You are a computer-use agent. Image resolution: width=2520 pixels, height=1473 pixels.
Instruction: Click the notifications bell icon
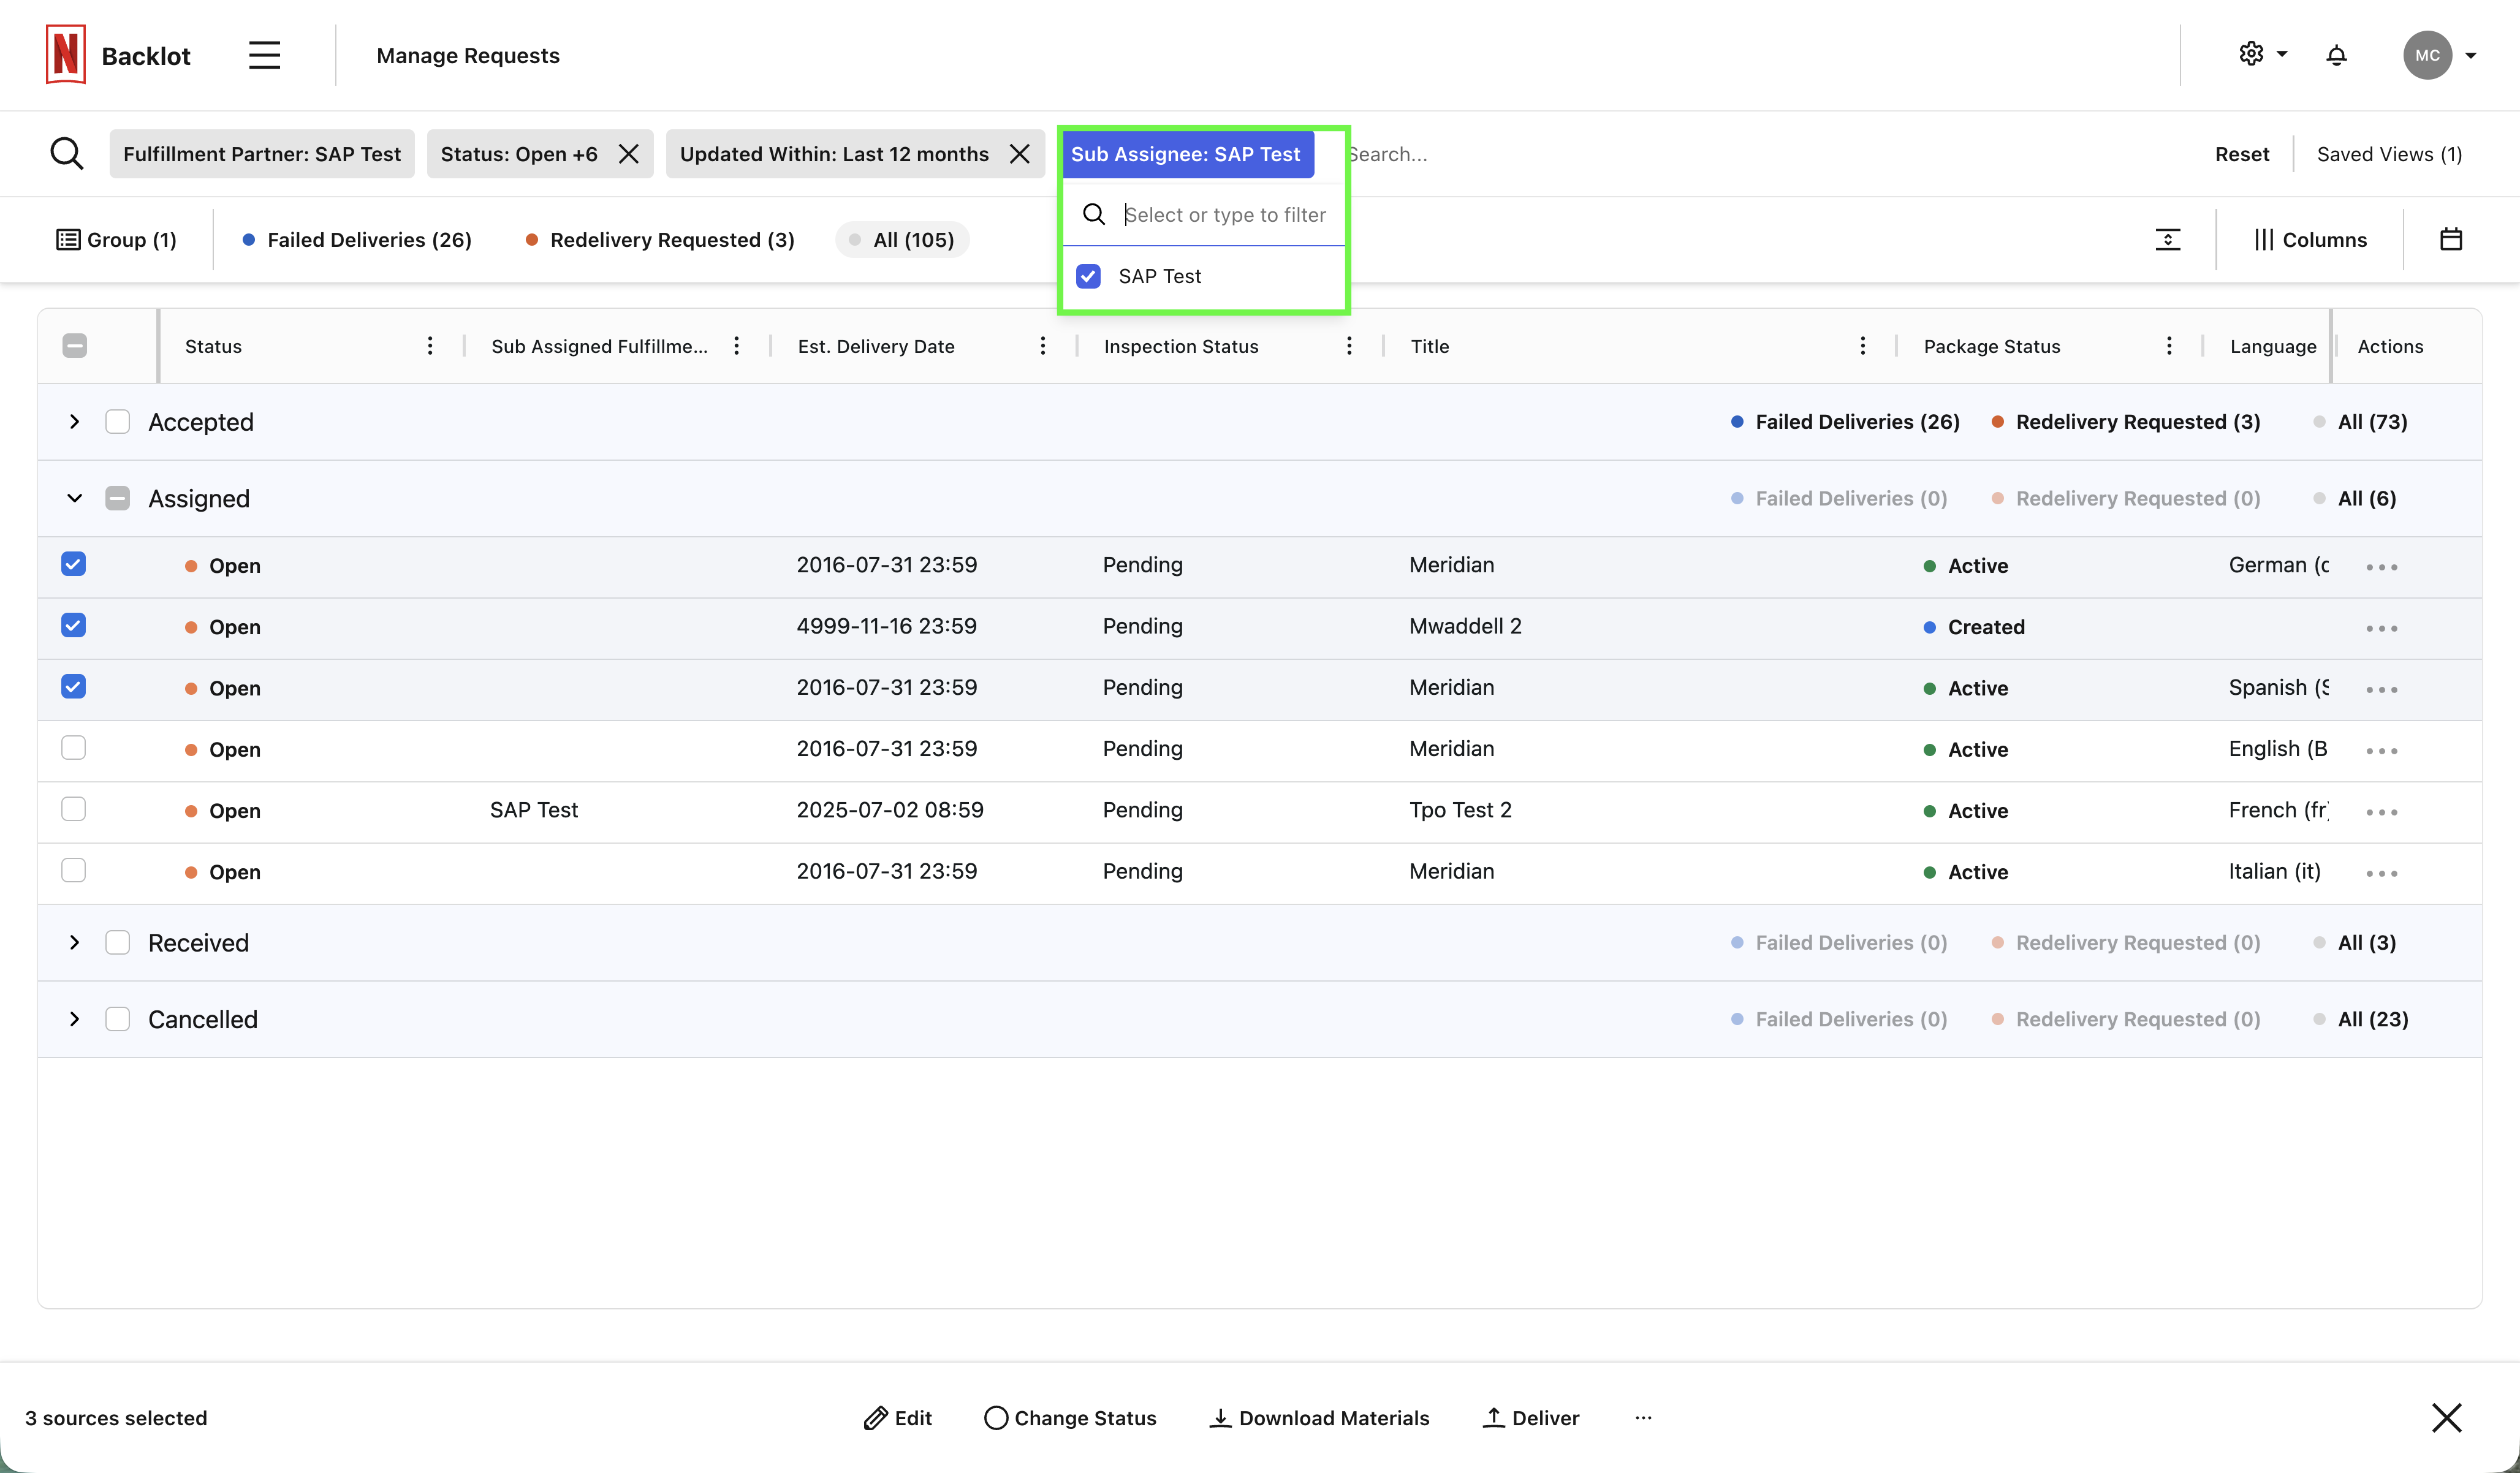tap(2336, 55)
